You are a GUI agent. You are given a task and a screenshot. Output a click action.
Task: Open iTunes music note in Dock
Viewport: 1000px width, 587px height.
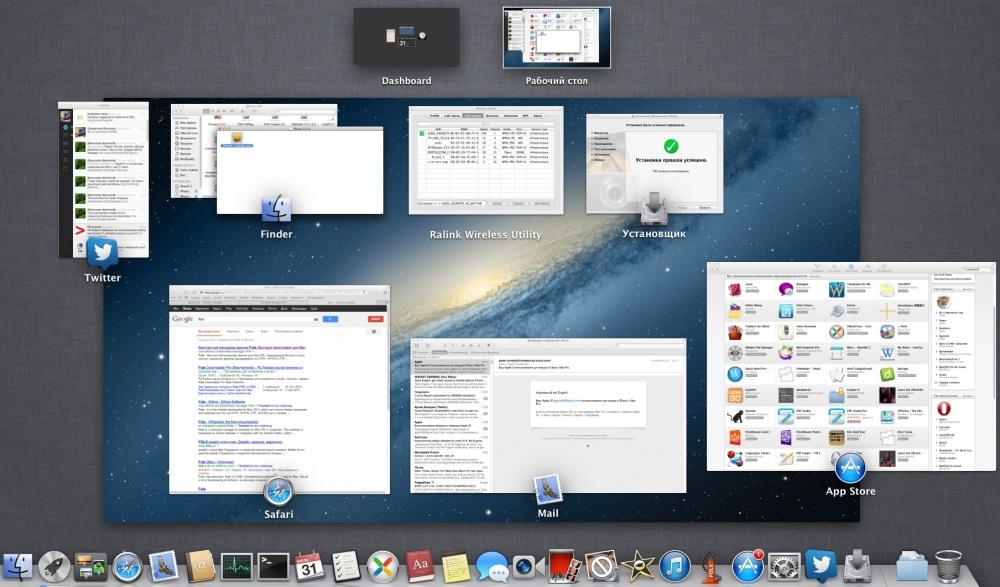point(674,567)
